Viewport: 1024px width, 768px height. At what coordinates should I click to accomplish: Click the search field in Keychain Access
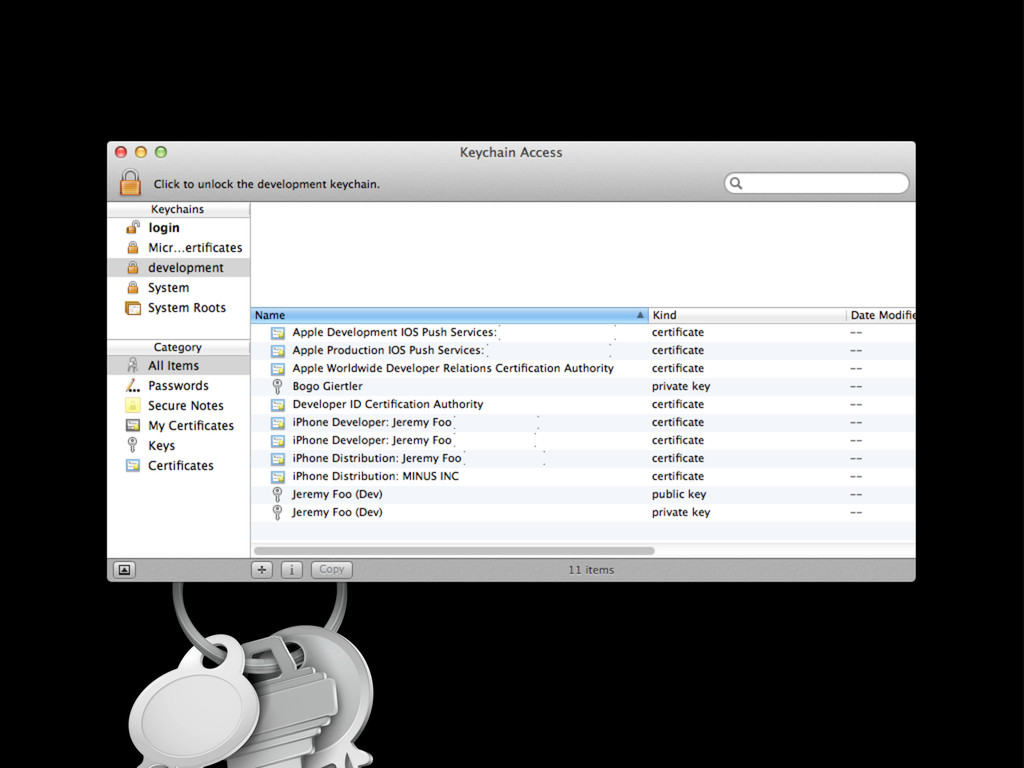tap(816, 183)
